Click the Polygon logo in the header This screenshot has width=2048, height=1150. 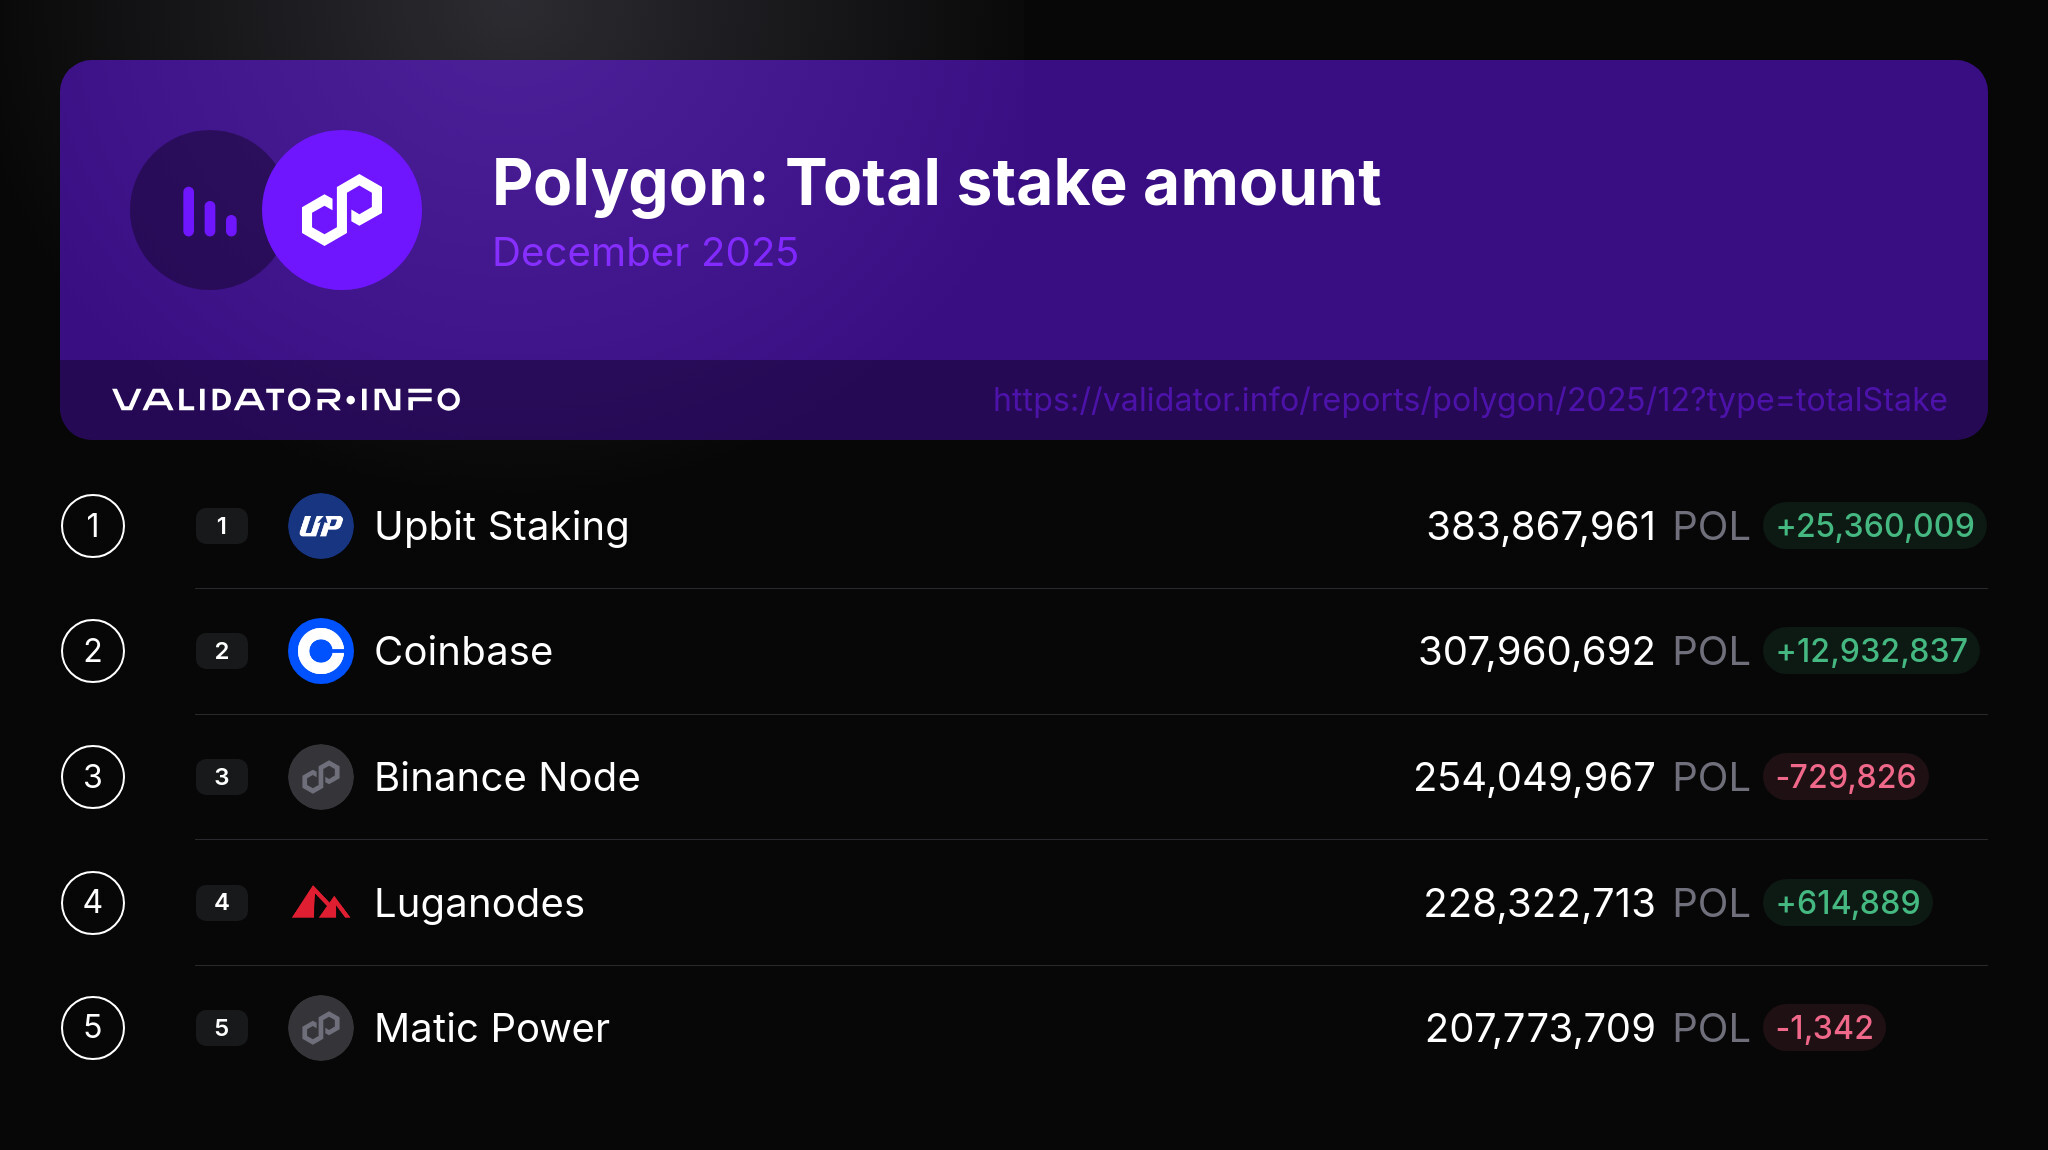[x=342, y=210]
